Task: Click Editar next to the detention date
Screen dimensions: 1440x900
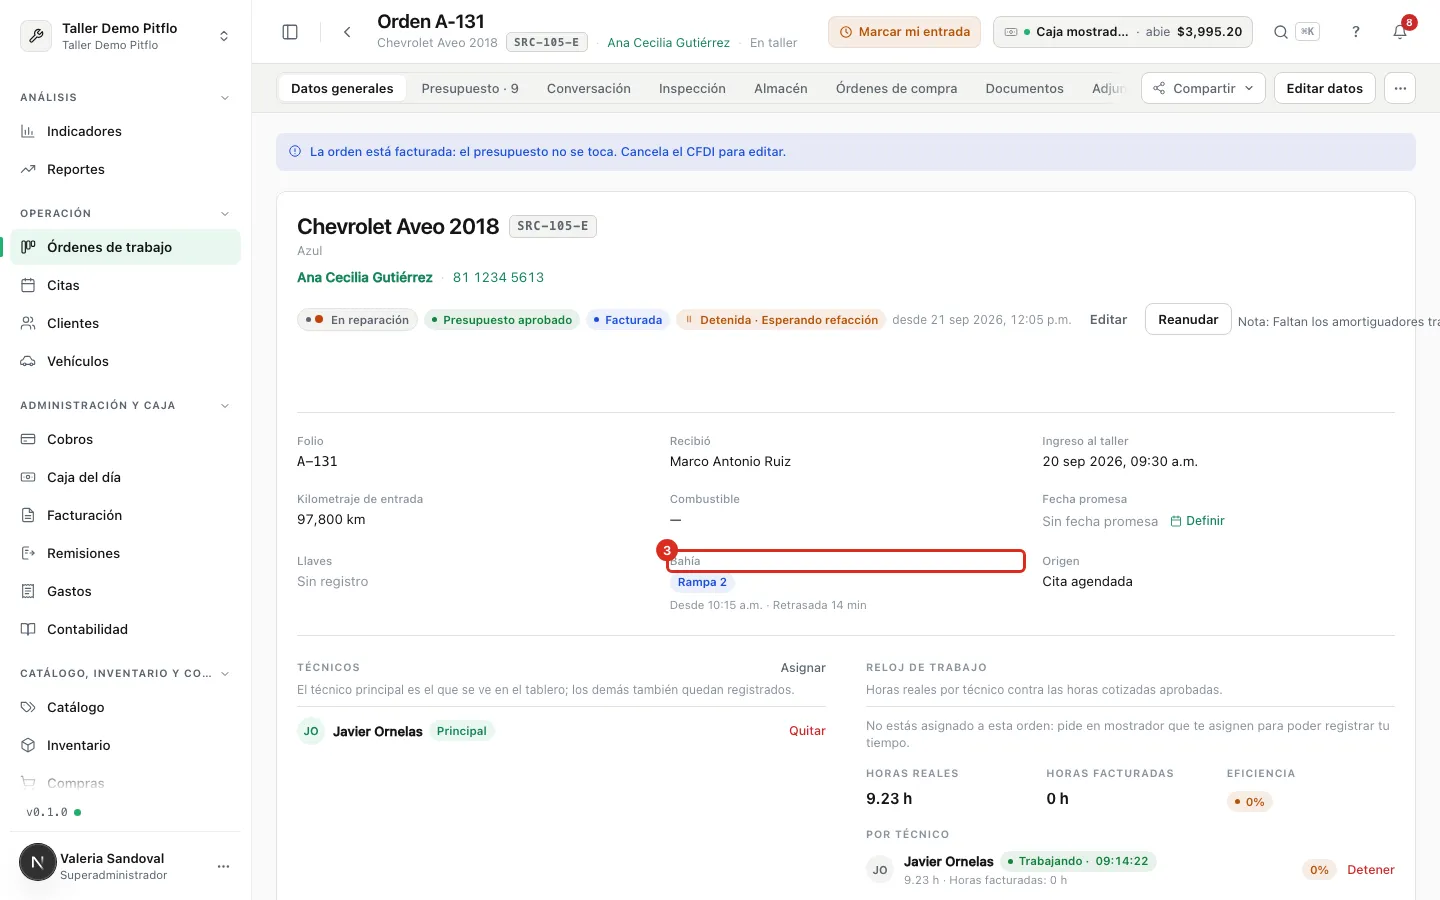Action: tap(1108, 319)
